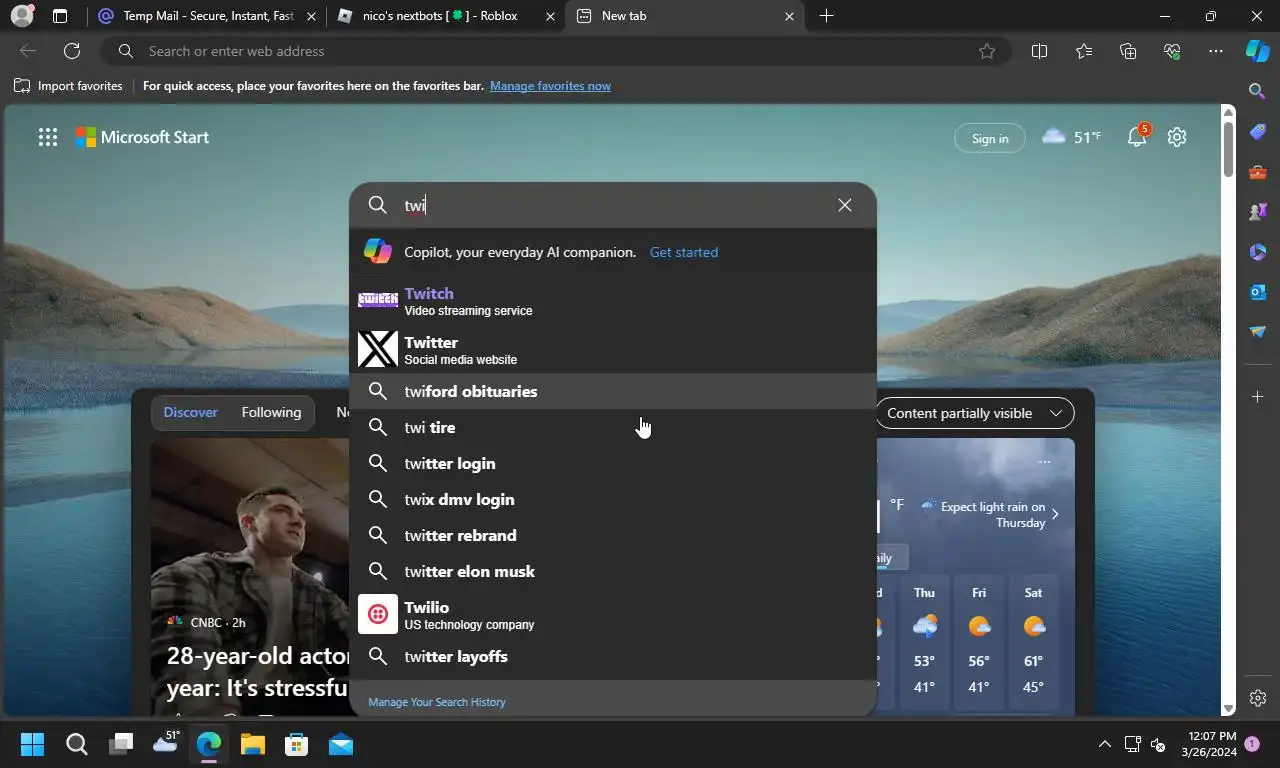
Task: Expand Expect light rain forecast arrow
Action: tap(1055, 514)
